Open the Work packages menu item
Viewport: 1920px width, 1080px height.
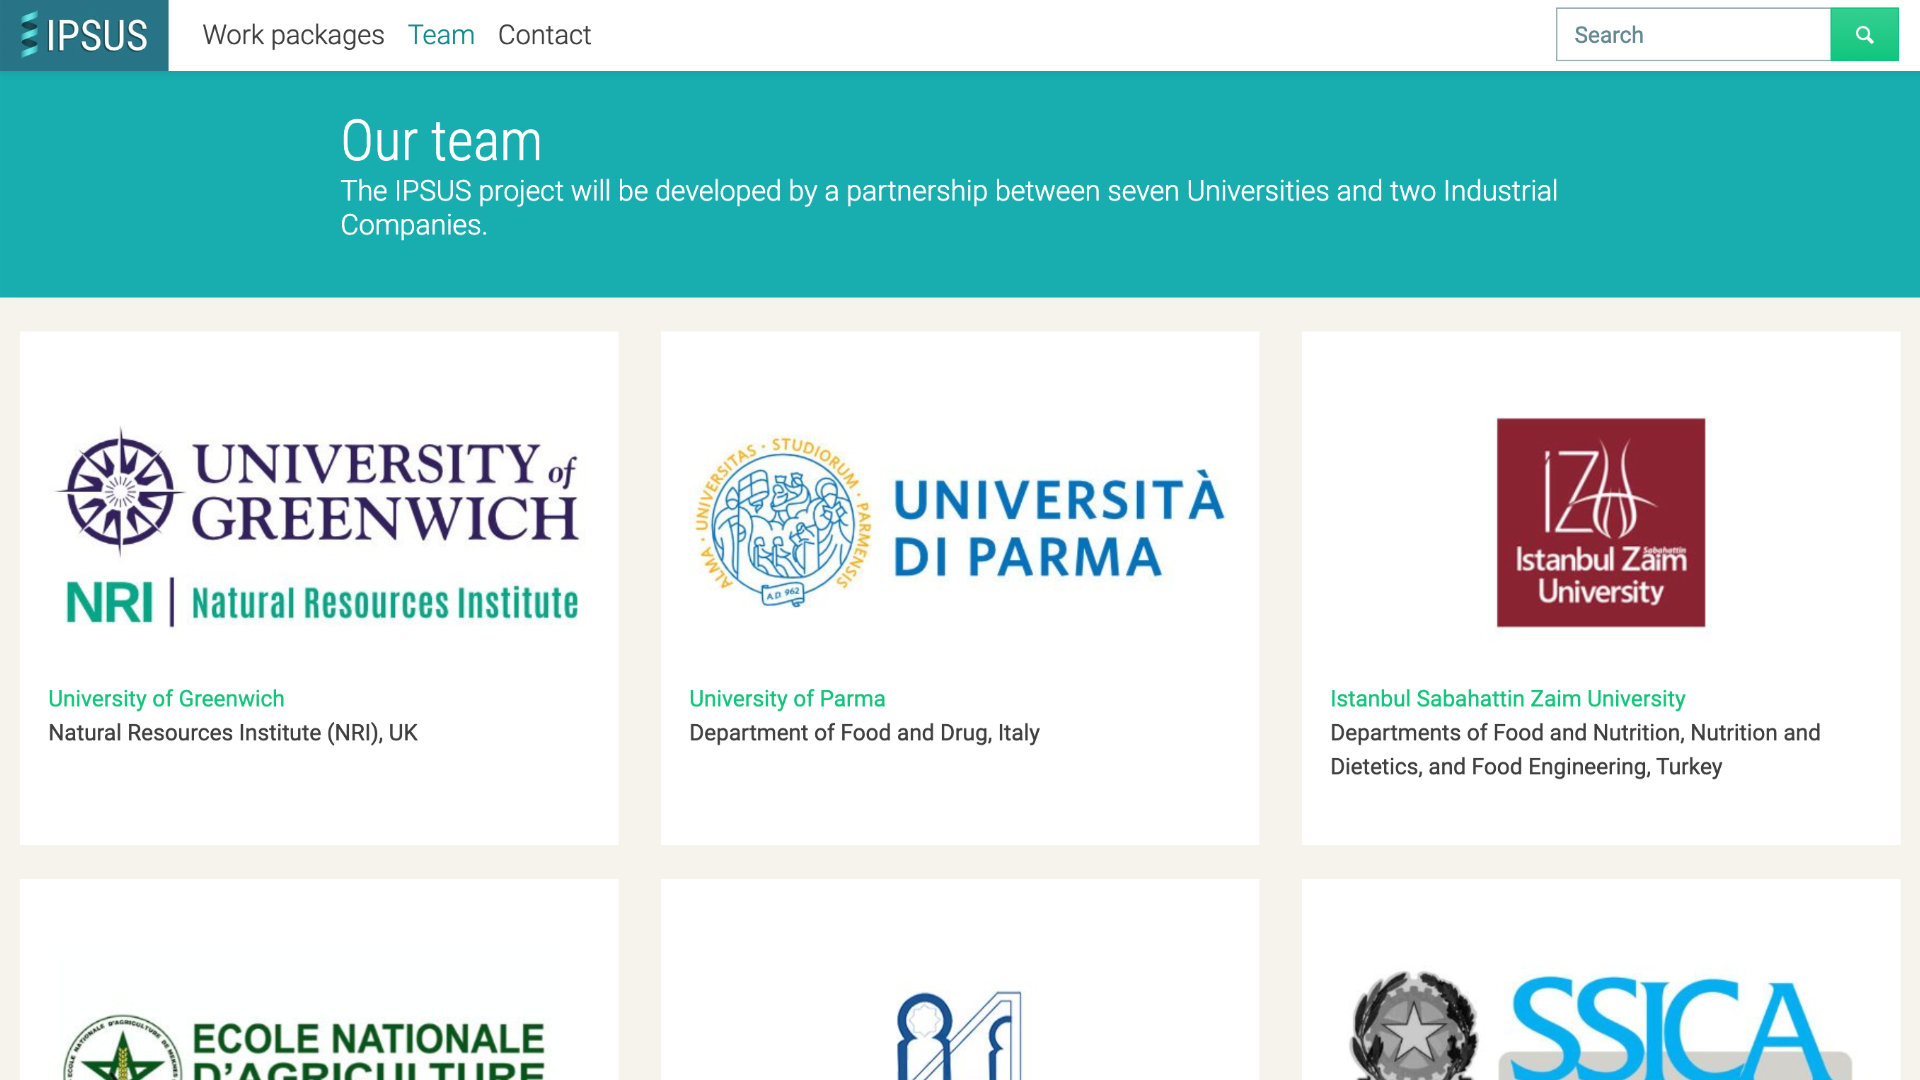pos(293,35)
